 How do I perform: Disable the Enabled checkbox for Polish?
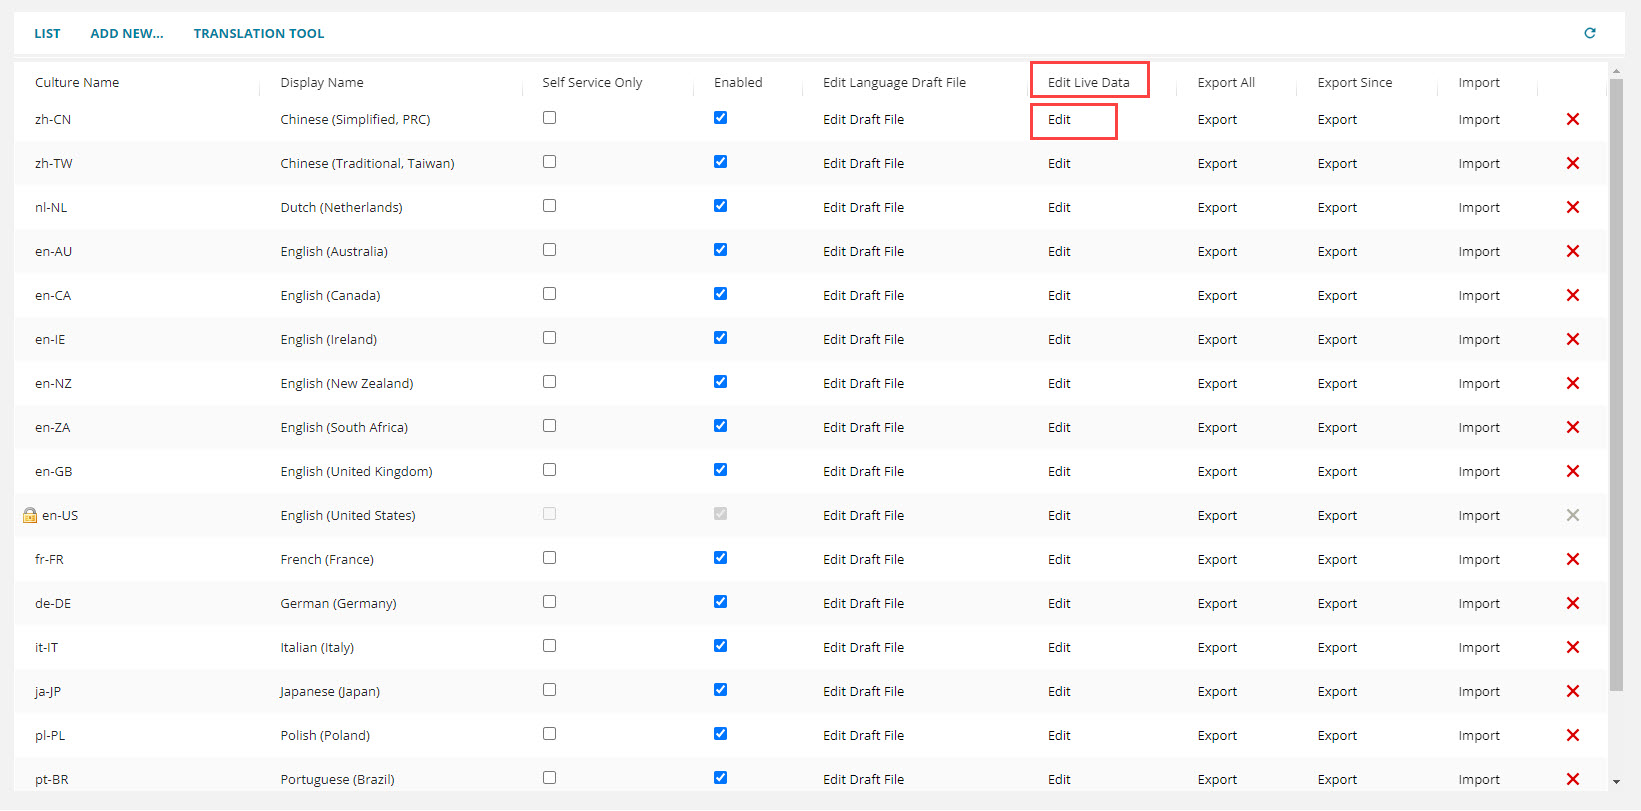pyautogui.click(x=720, y=734)
